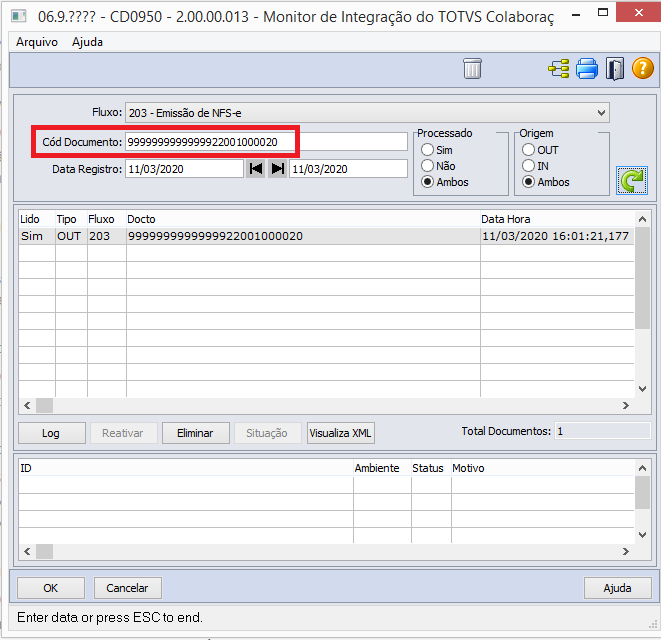Select Processado Sim radio option
Image resolution: width=661 pixels, height=640 pixels.
(427, 149)
